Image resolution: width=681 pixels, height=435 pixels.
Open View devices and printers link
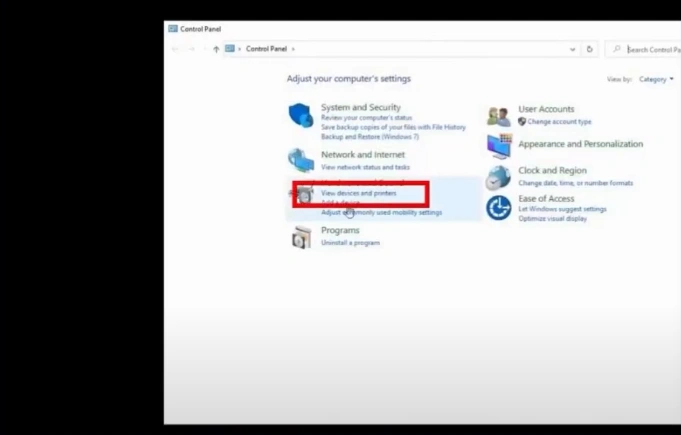coord(358,193)
